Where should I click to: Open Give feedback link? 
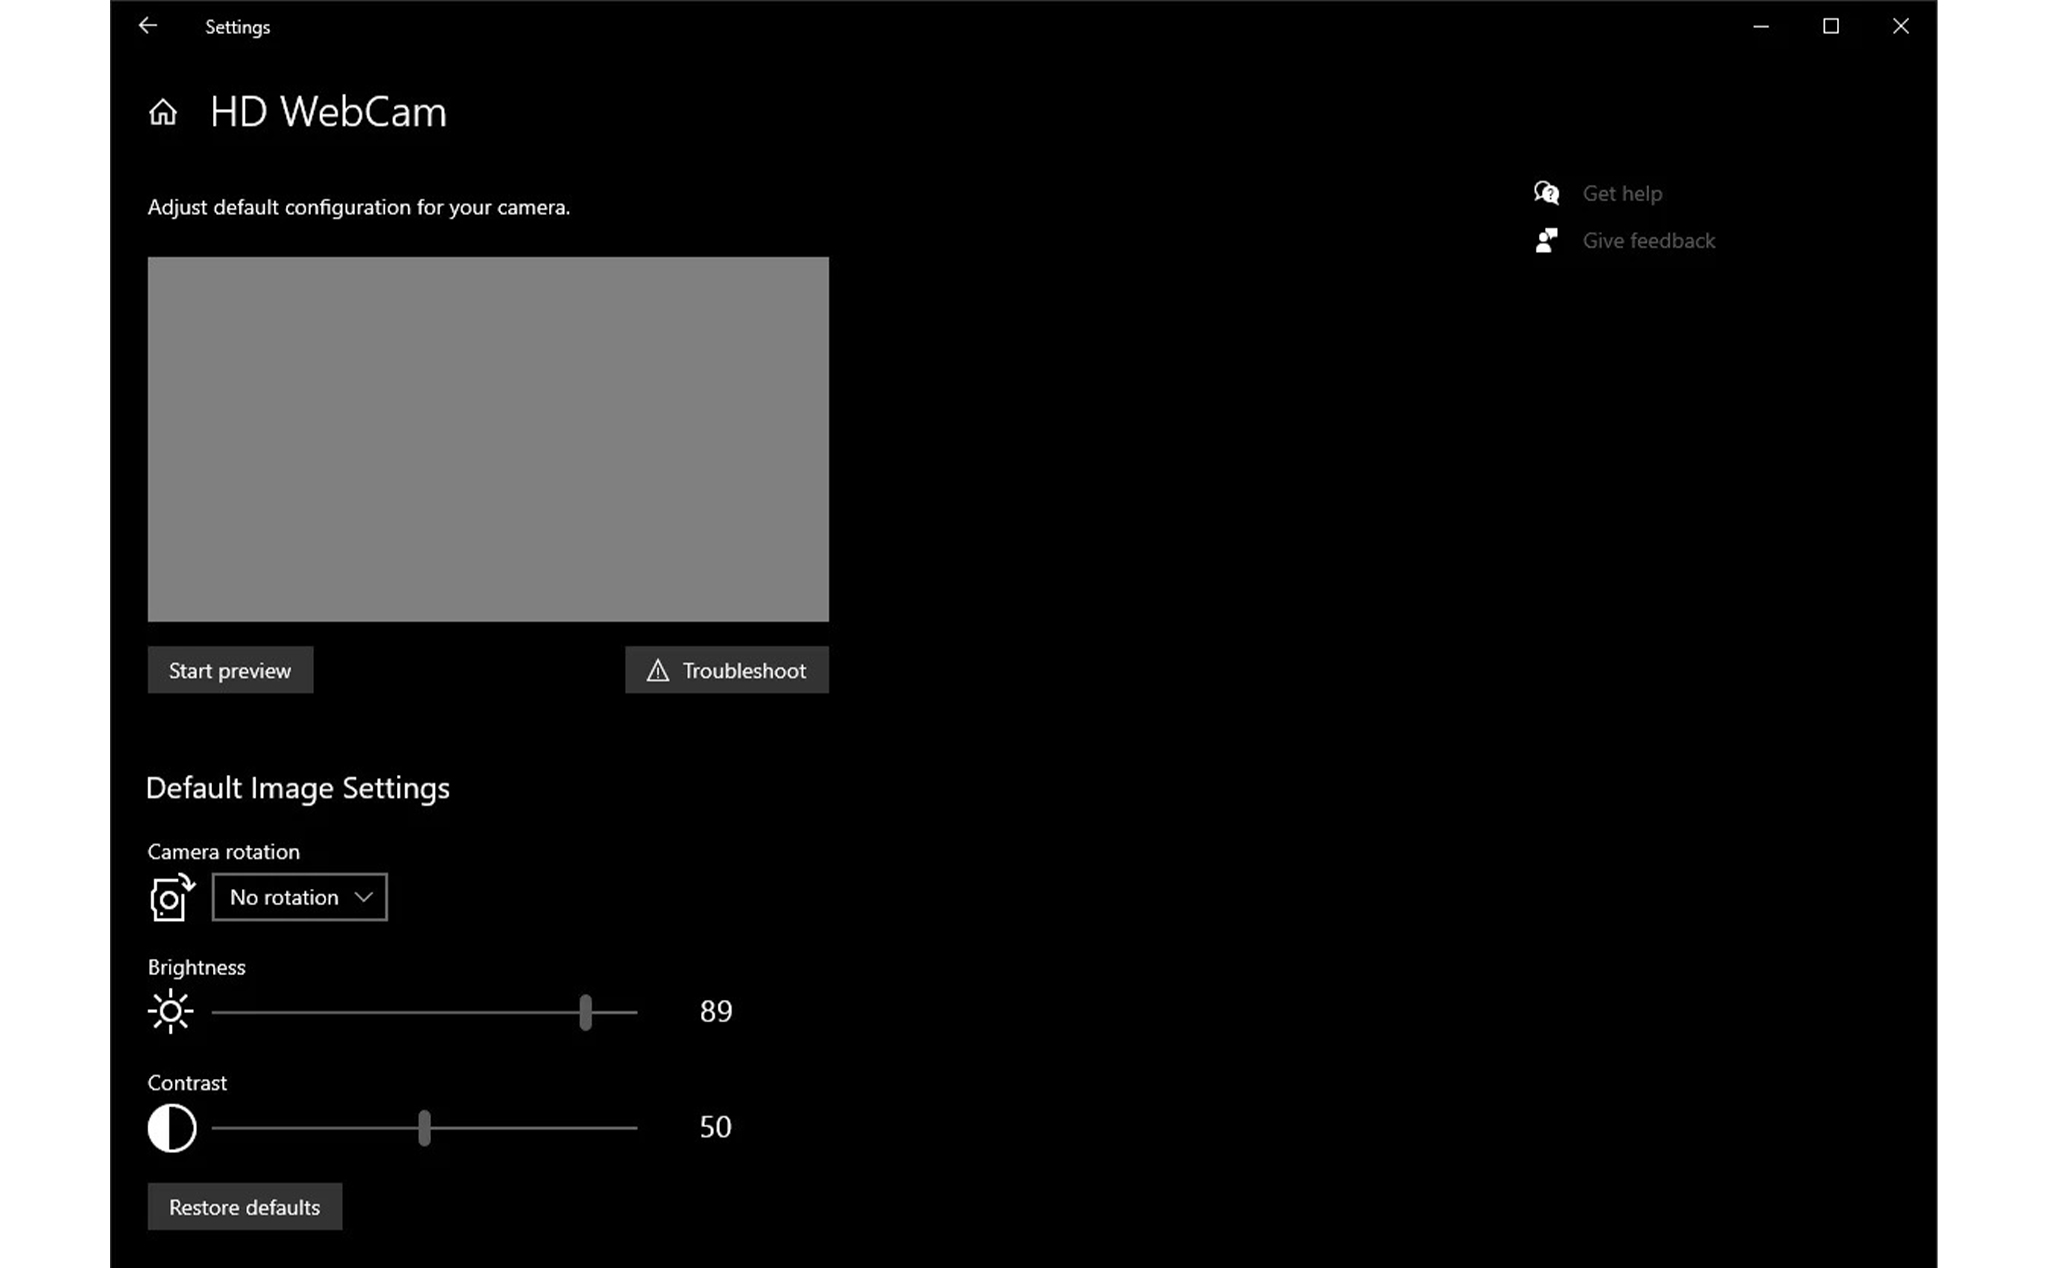click(x=1648, y=240)
